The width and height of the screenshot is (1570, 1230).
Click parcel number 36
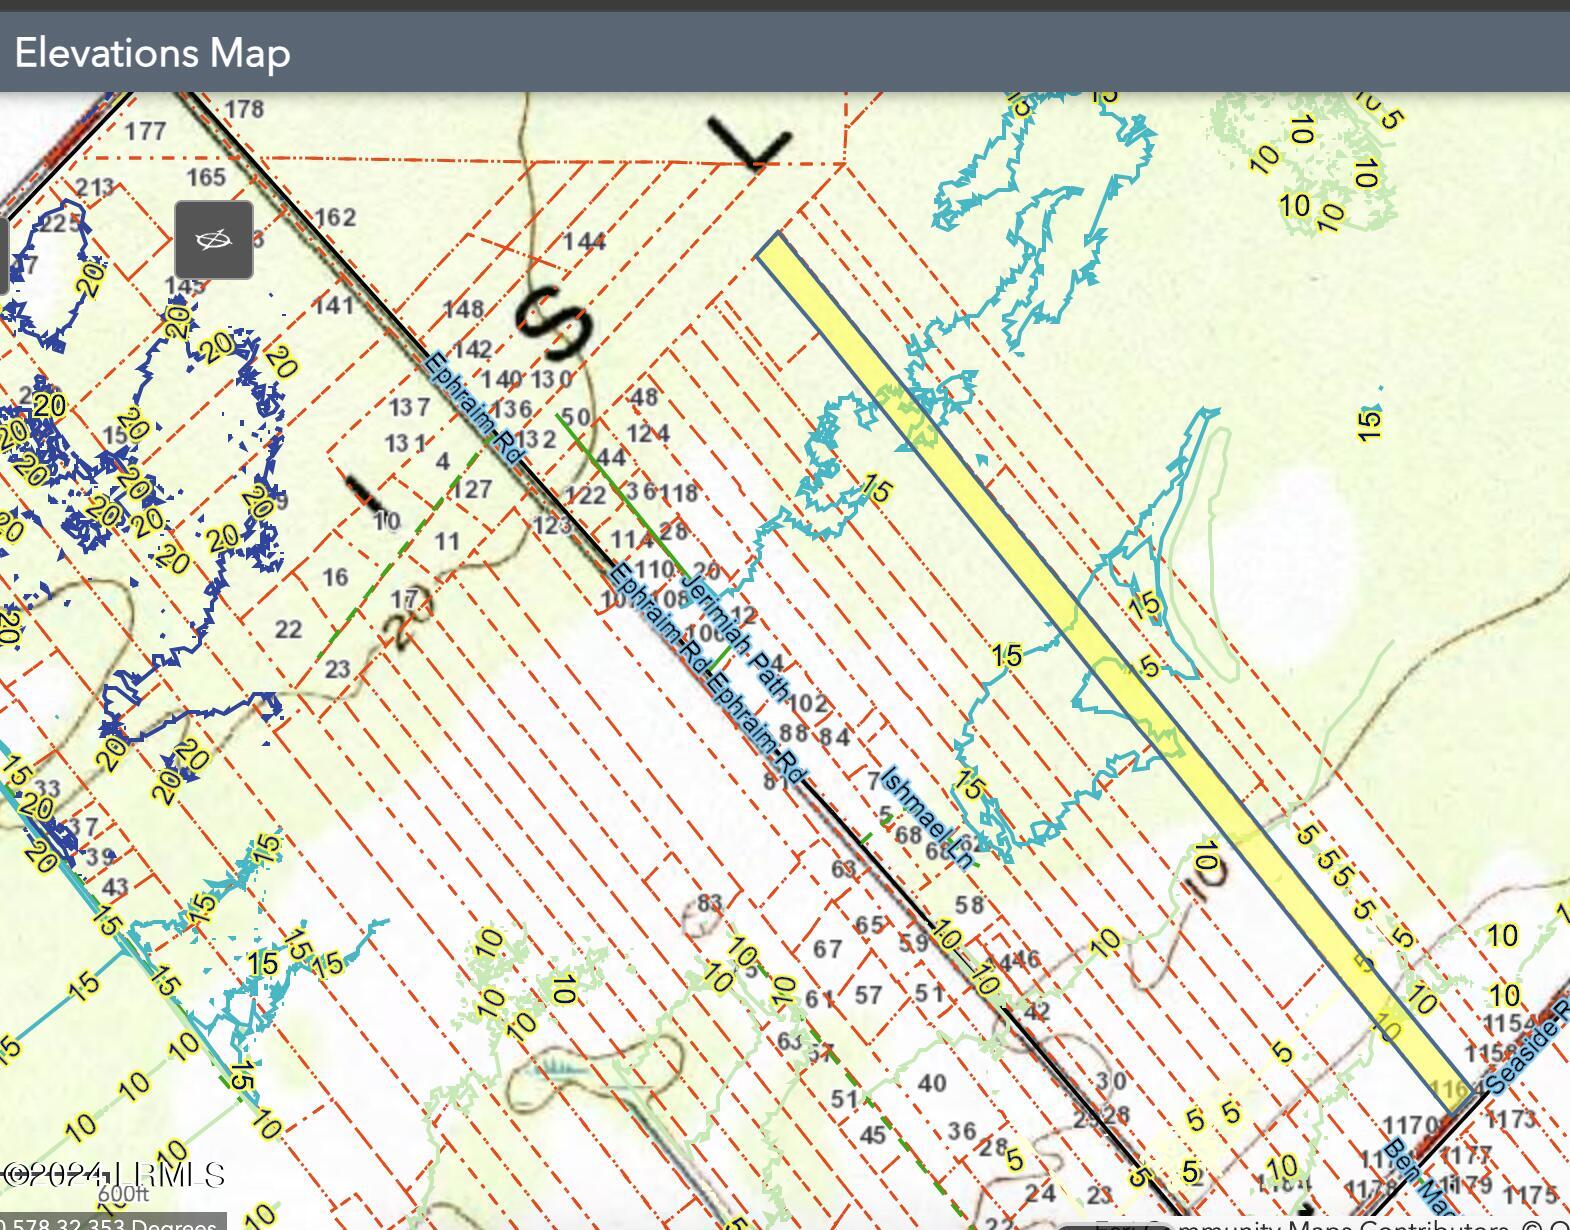pyautogui.click(x=962, y=1131)
